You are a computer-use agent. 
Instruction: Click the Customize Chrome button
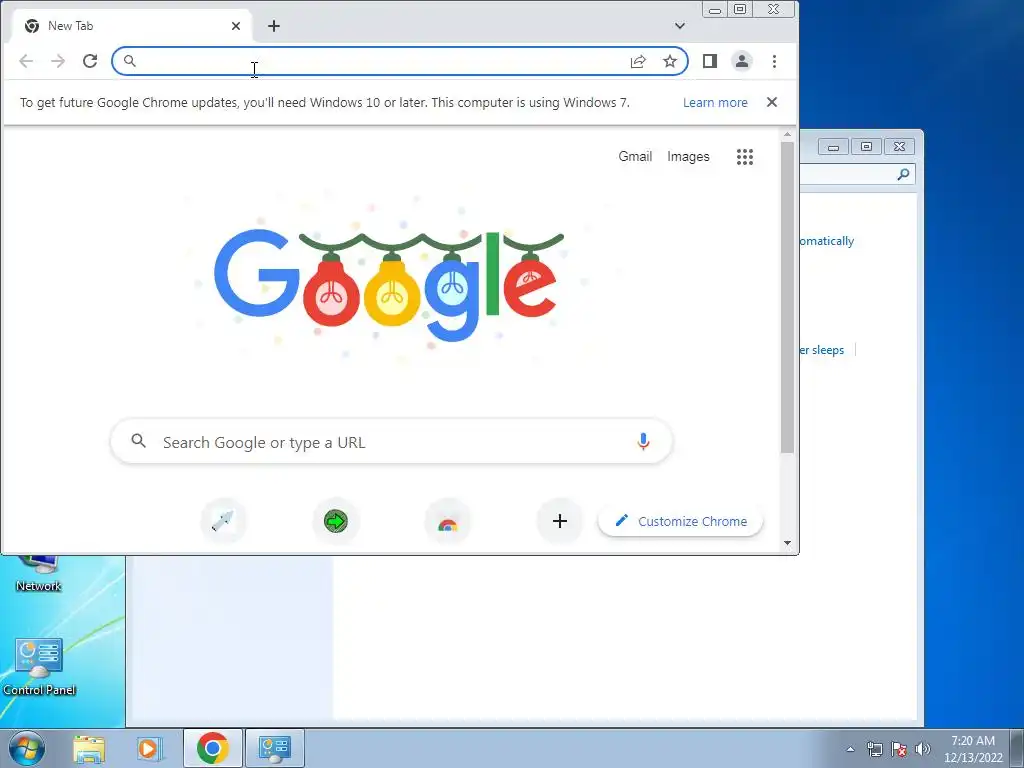click(x=680, y=521)
